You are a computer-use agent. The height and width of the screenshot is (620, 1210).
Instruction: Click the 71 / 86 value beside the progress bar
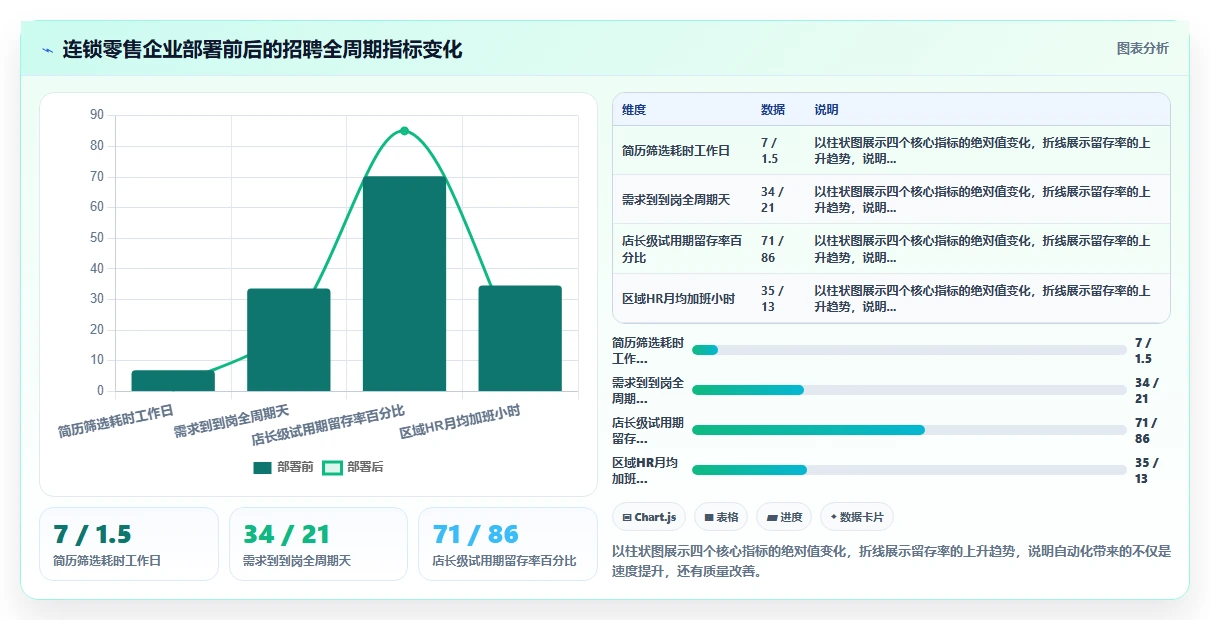(1147, 430)
